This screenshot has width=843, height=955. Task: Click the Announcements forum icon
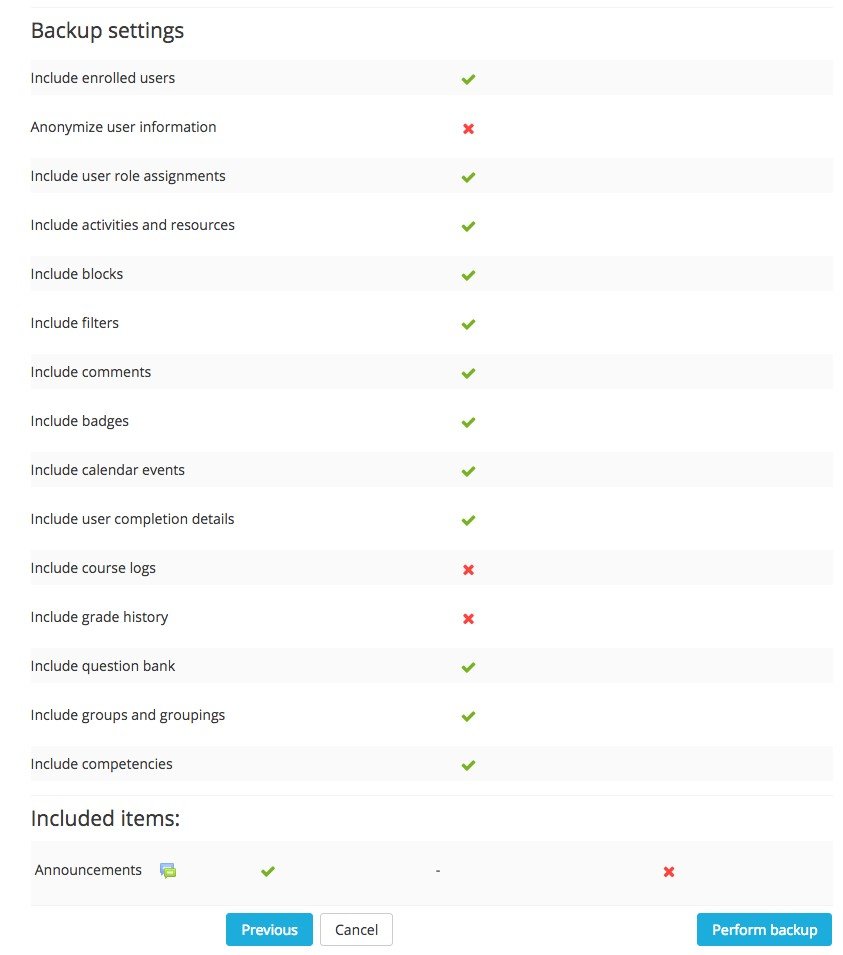click(x=168, y=871)
